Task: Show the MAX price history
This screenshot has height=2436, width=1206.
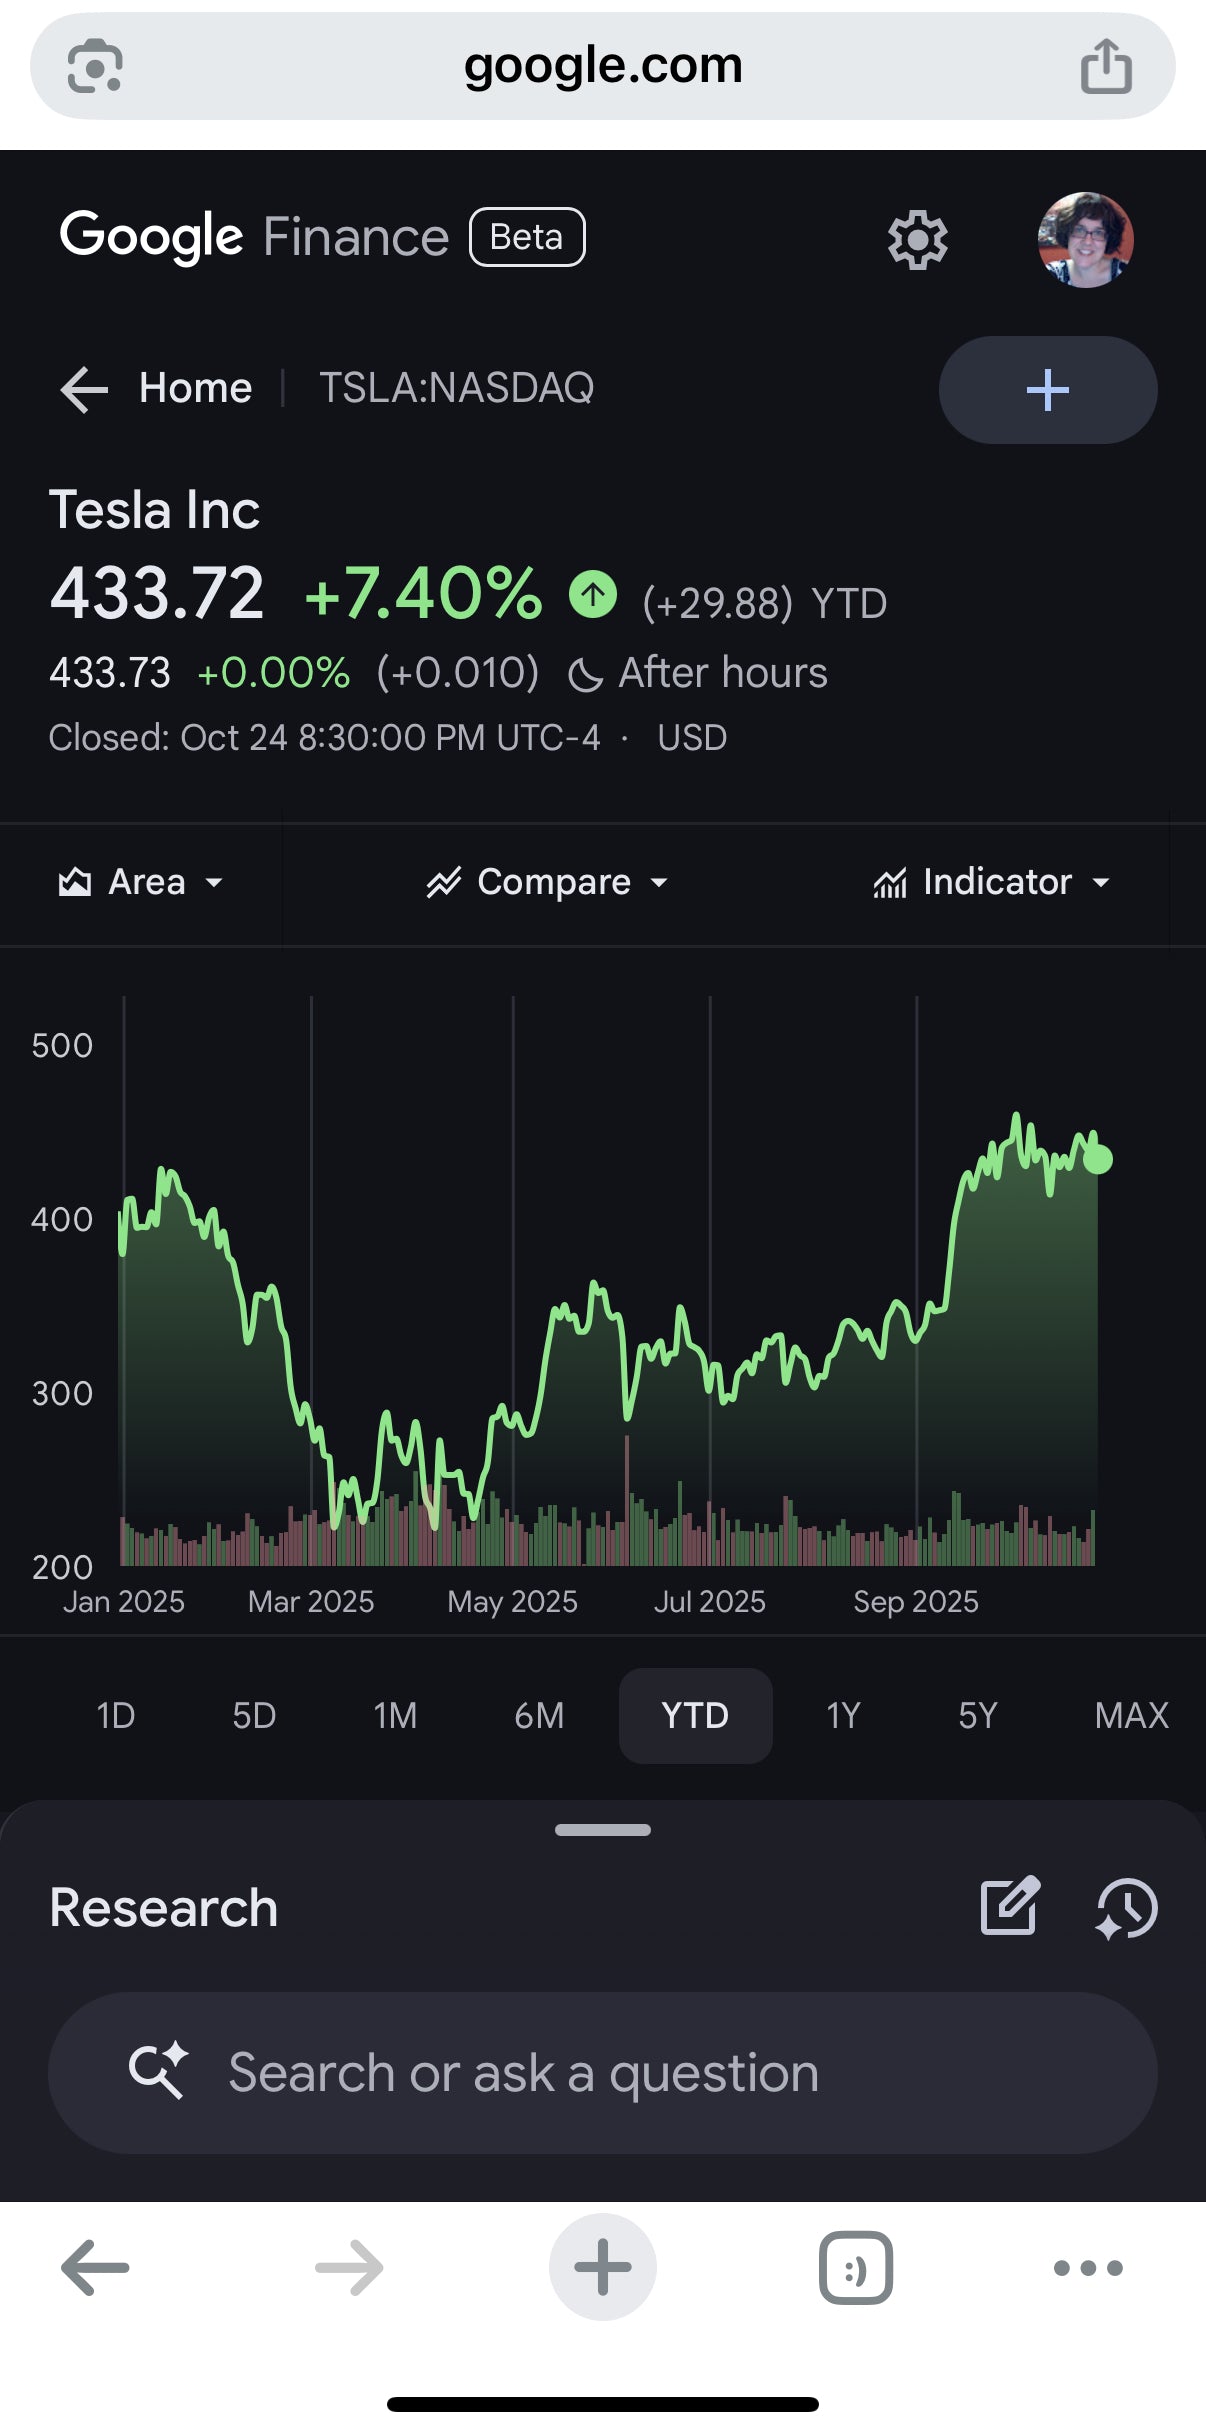Action: coord(1131,1716)
